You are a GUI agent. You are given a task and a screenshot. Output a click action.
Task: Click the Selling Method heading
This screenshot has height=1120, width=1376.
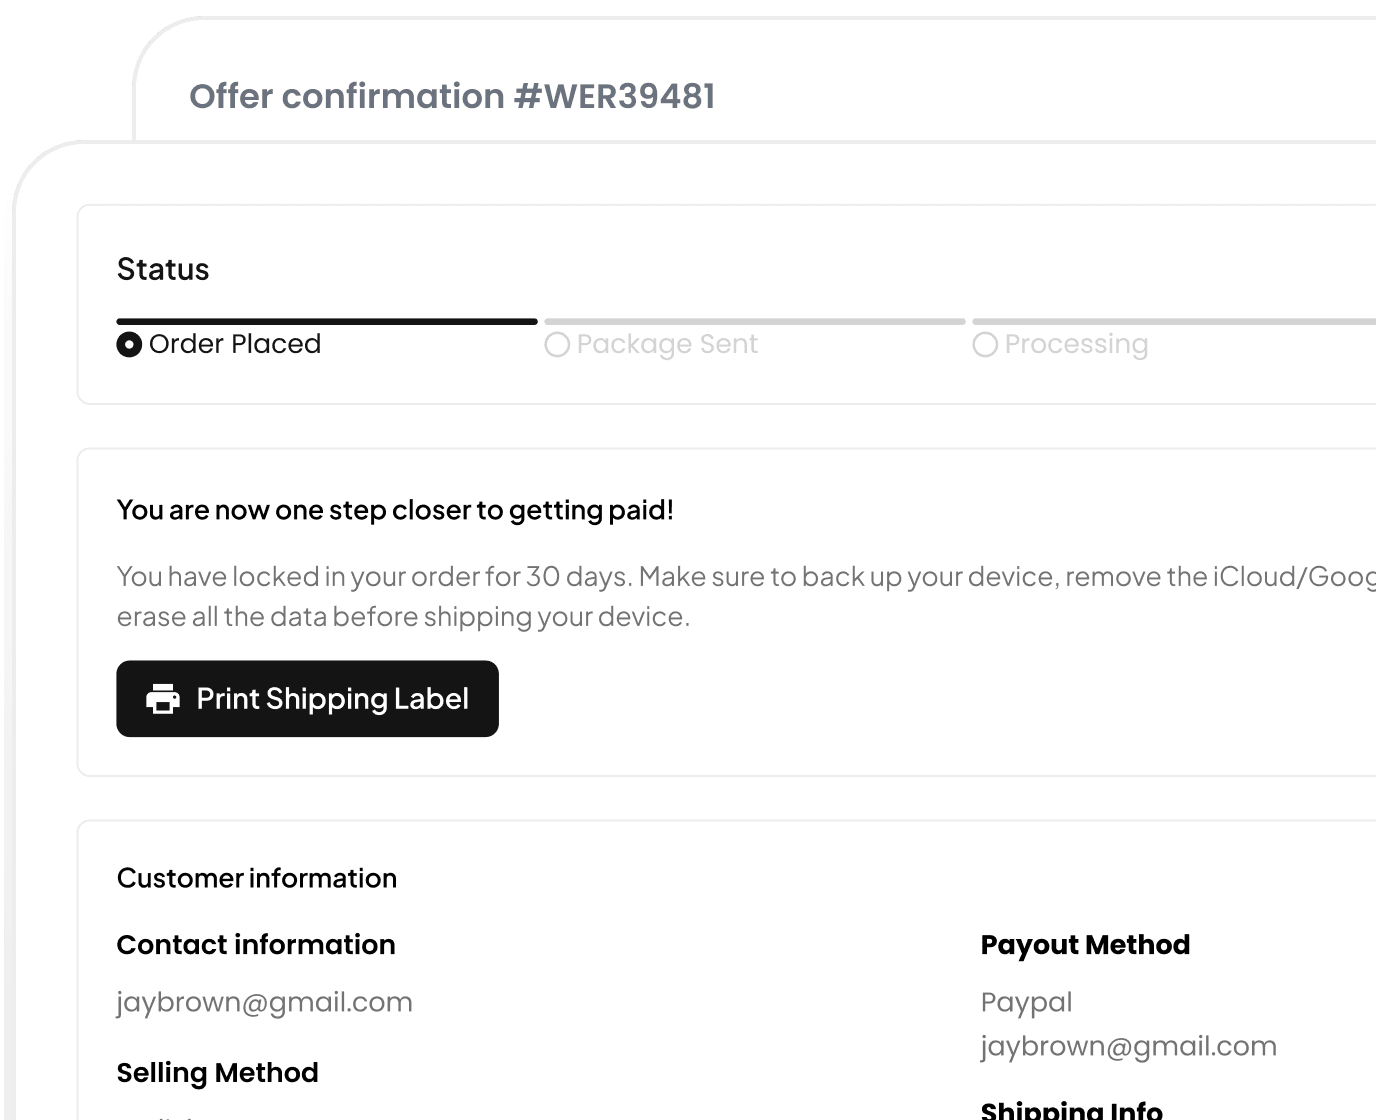coord(217,1073)
